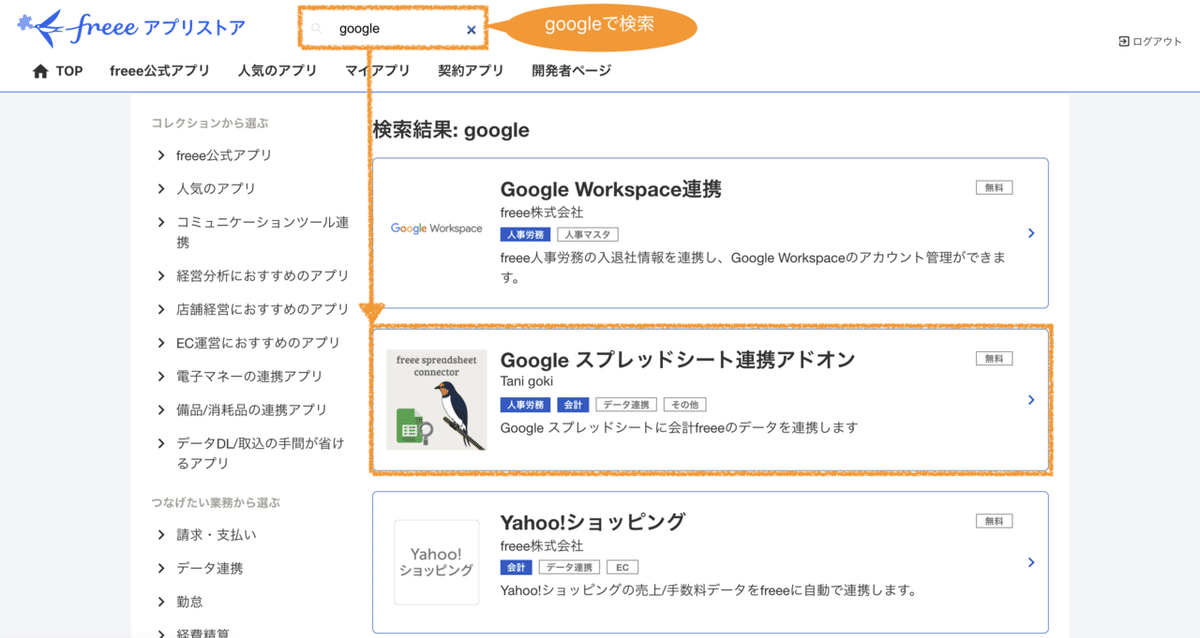Expand 経営分析におすすめのアプリ chevron
This screenshot has height=638, width=1200.
161,275
